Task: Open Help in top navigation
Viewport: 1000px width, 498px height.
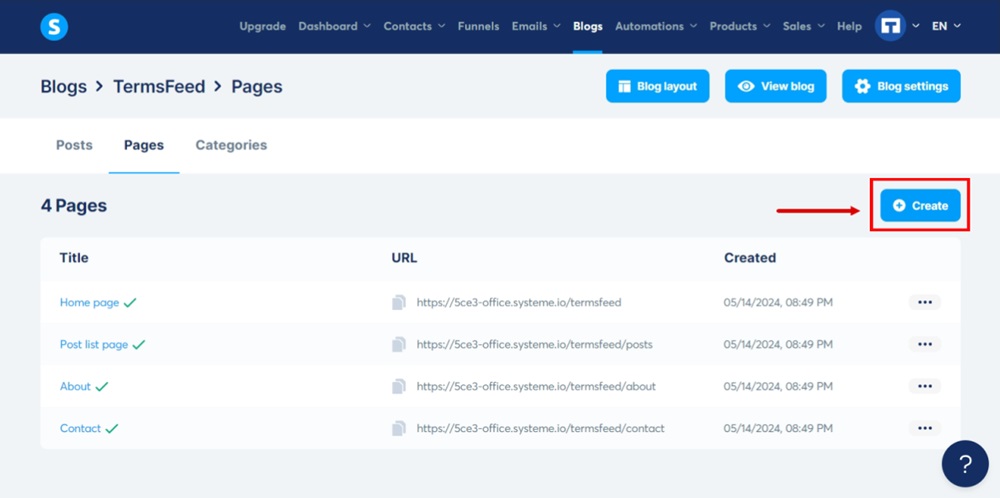Action: pos(849,26)
